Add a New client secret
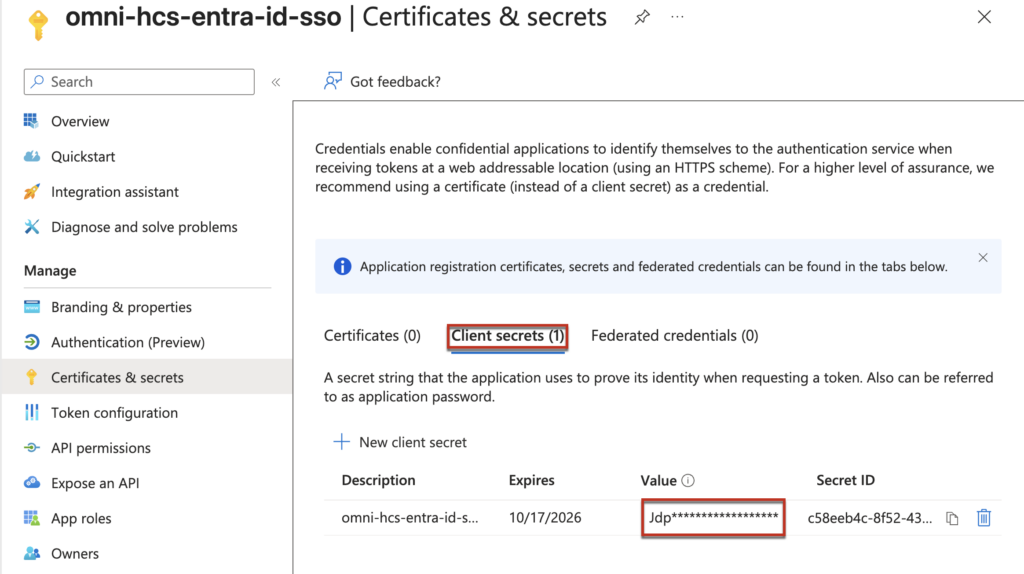This screenshot has height=574, width=1024. coord(400,442)
